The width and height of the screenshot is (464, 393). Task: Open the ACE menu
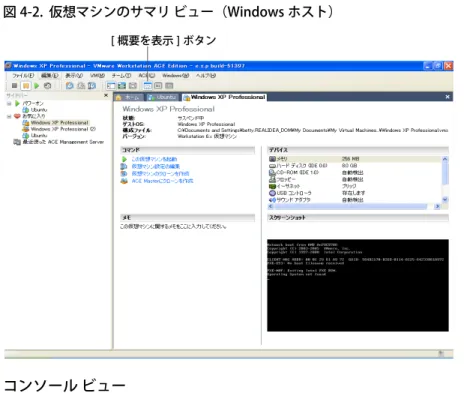click(x=147, y=76)
